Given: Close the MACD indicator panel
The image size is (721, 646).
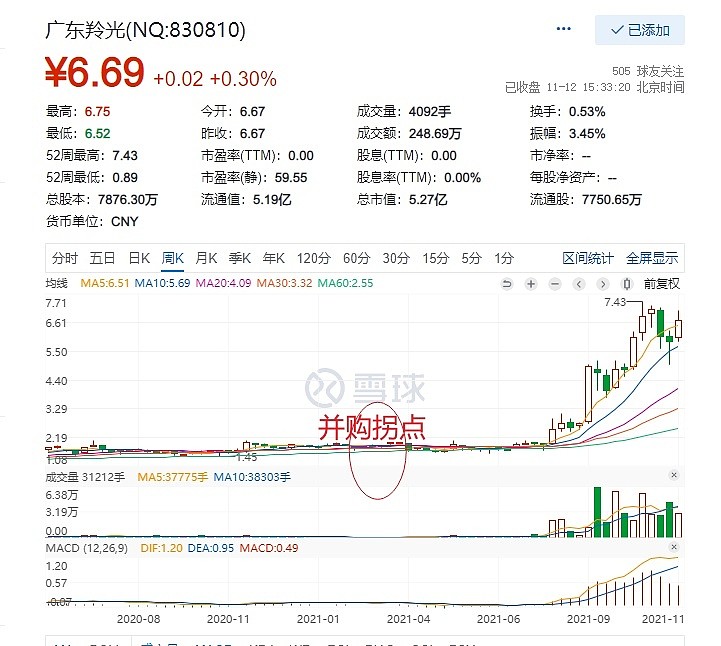Looking at the screenshot, I should [x=674, y=547].
